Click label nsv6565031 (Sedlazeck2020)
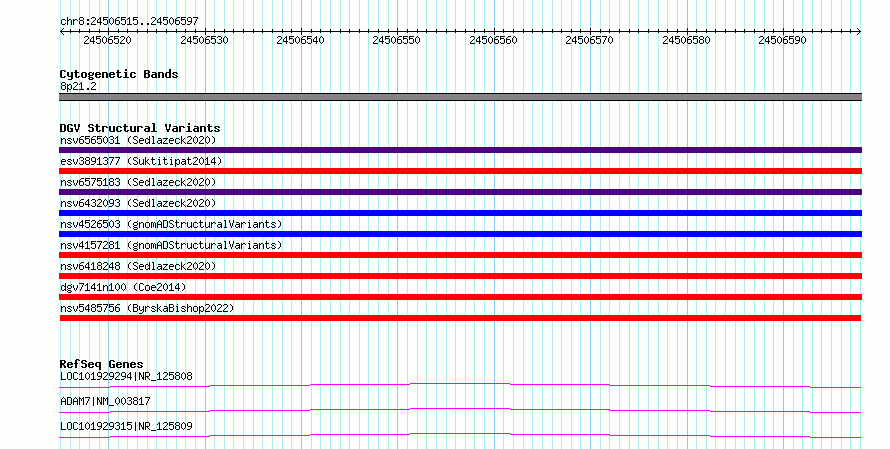 pyautogui.click(x=138, y=140)
